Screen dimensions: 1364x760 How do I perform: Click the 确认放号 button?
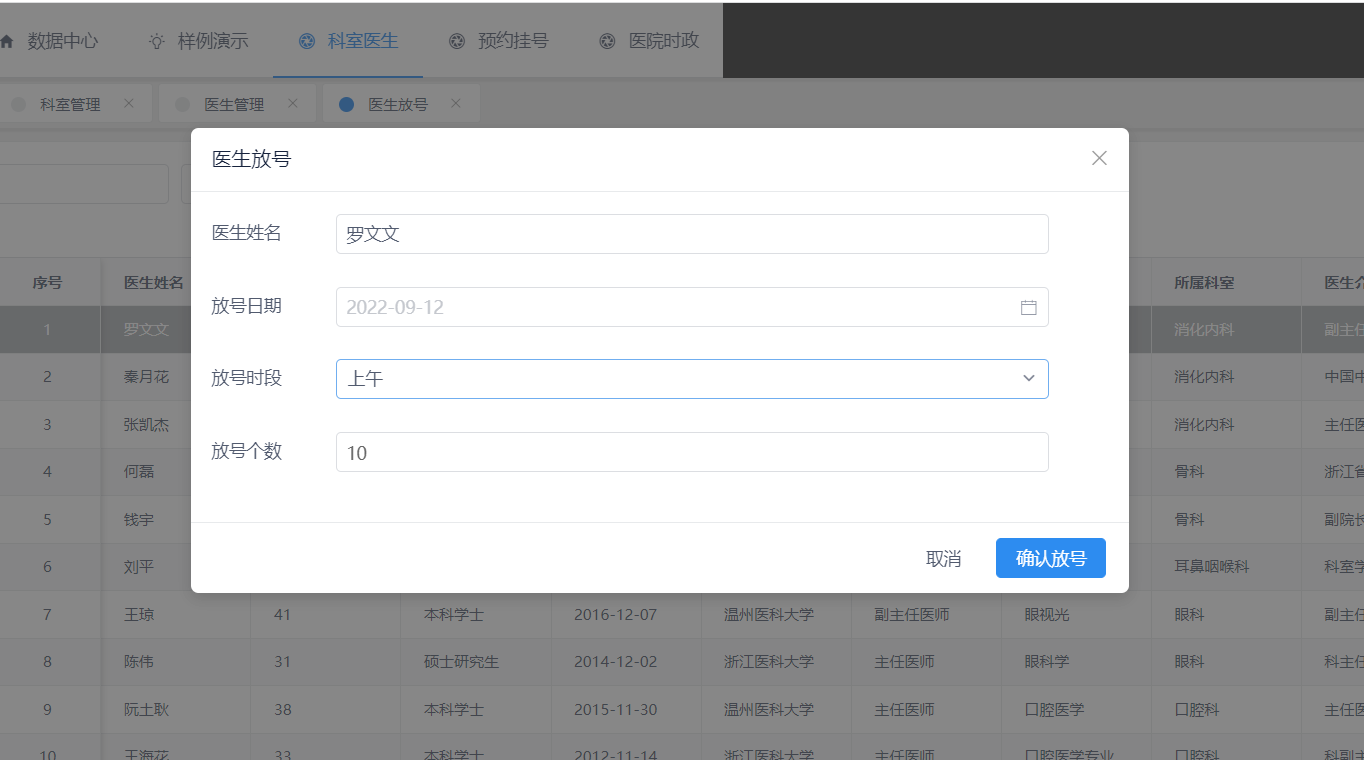(1050, 558)
